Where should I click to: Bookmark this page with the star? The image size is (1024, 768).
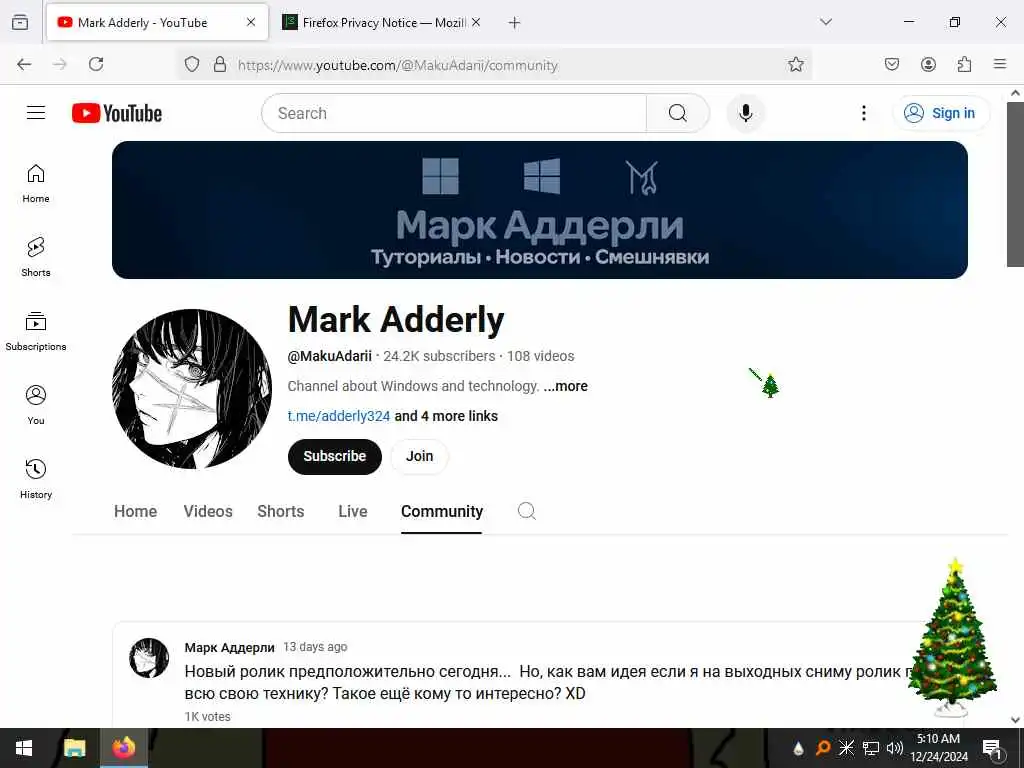795,64
